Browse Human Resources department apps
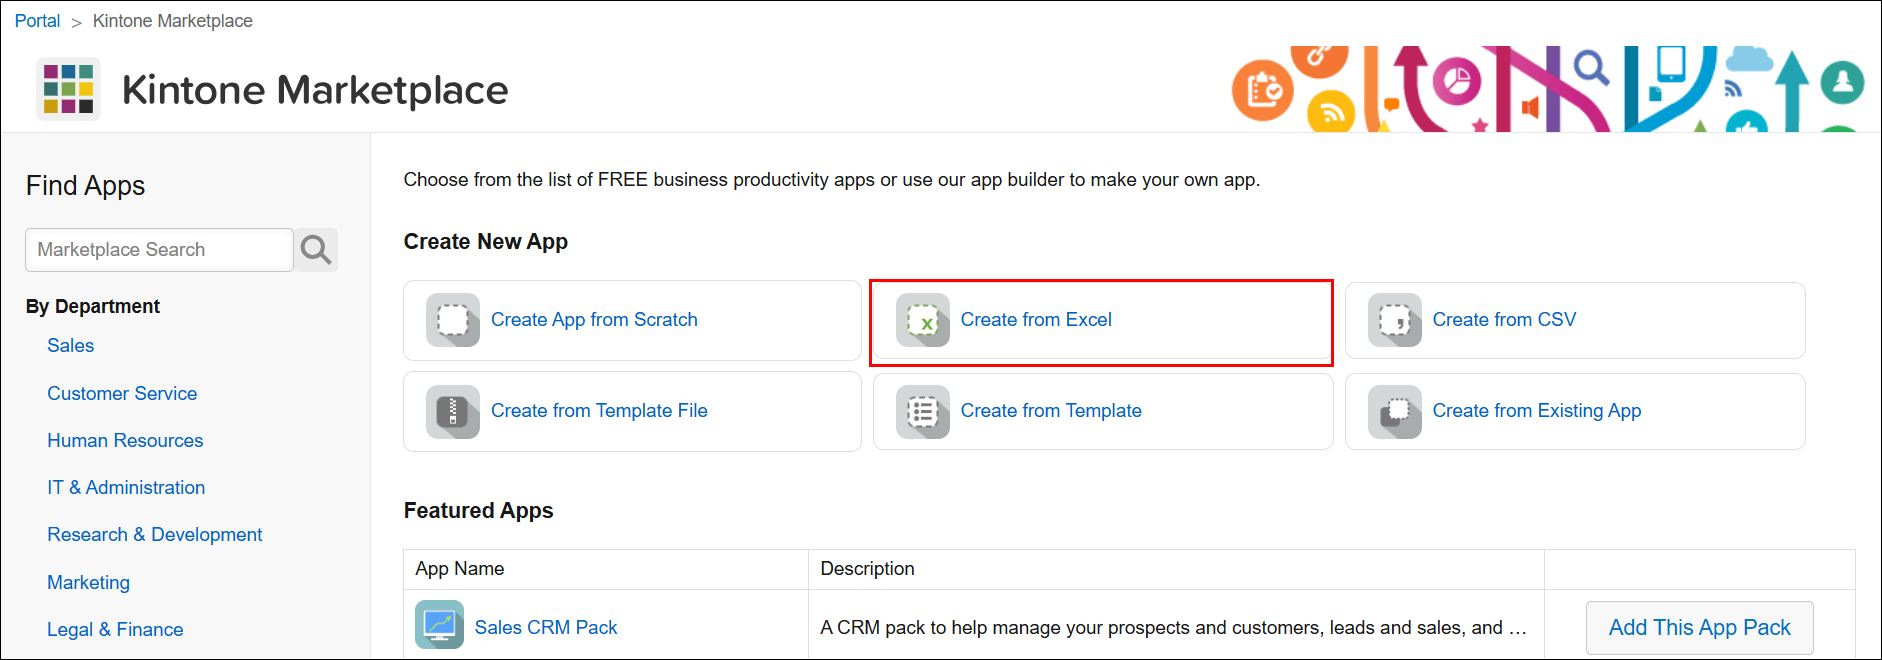The image size is (1882, 660). coord(125,441)
